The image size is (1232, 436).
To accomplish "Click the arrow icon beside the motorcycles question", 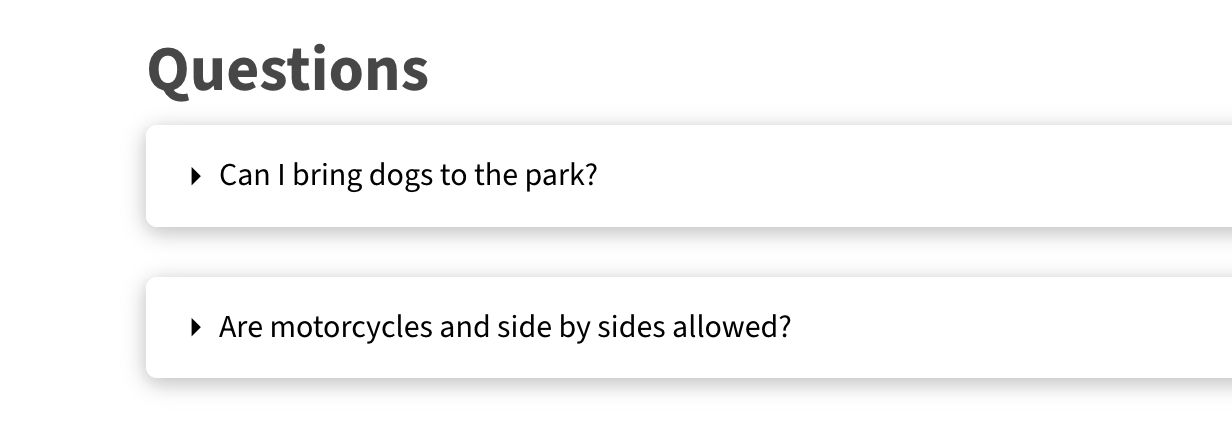I will coord(195,328).
